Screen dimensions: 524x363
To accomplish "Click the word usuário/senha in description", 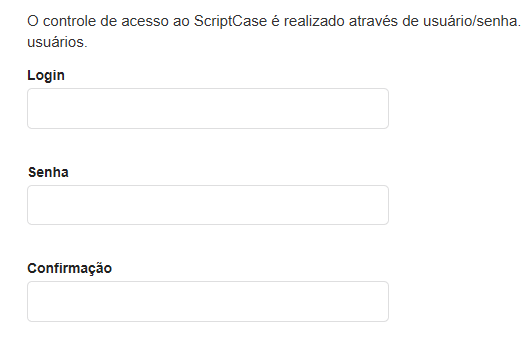I will pyautogui.click(x=472, y=21).
